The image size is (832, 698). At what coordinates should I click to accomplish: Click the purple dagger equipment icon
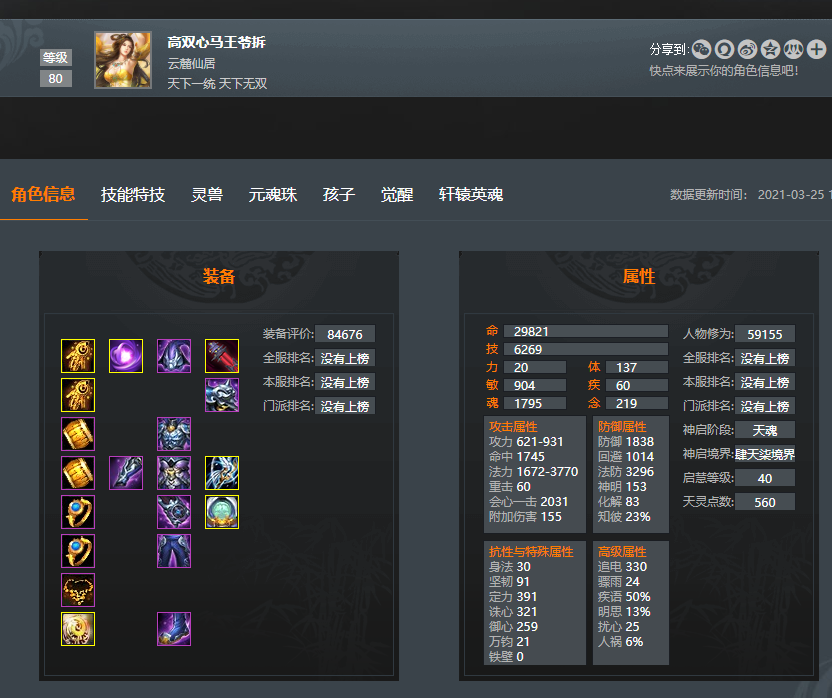pos(126,473)
